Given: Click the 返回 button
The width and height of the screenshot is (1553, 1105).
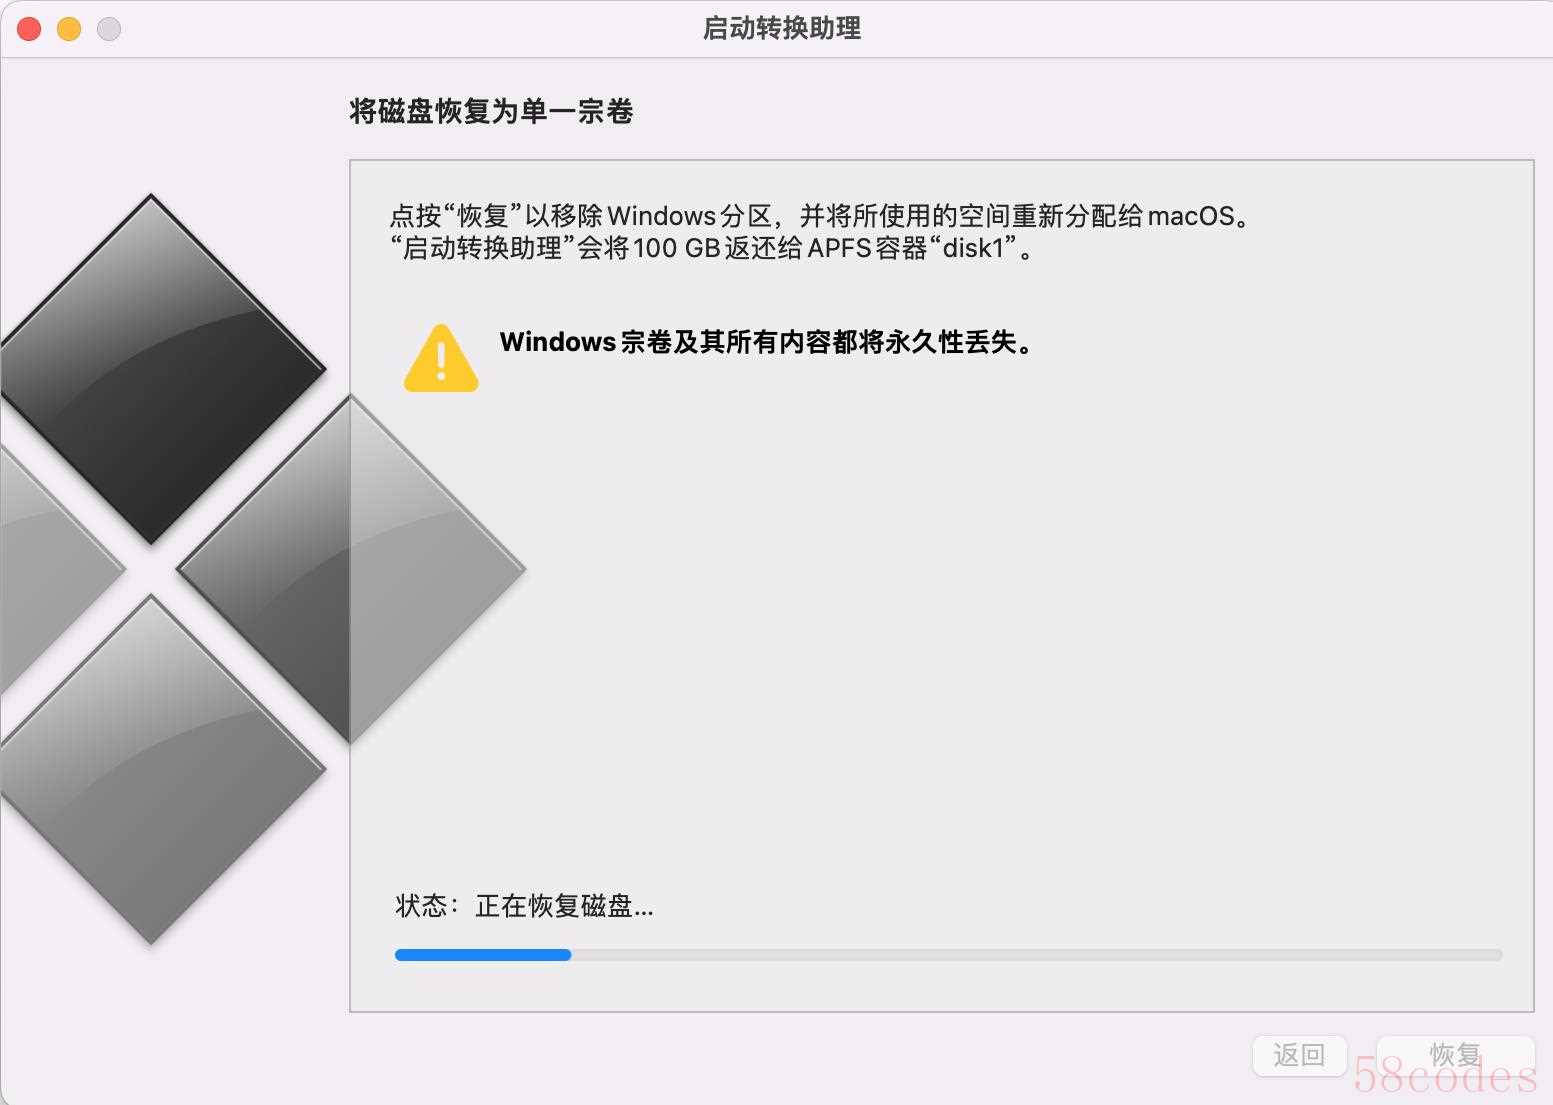Looking at the screenshot, I should (1299, 1055).
